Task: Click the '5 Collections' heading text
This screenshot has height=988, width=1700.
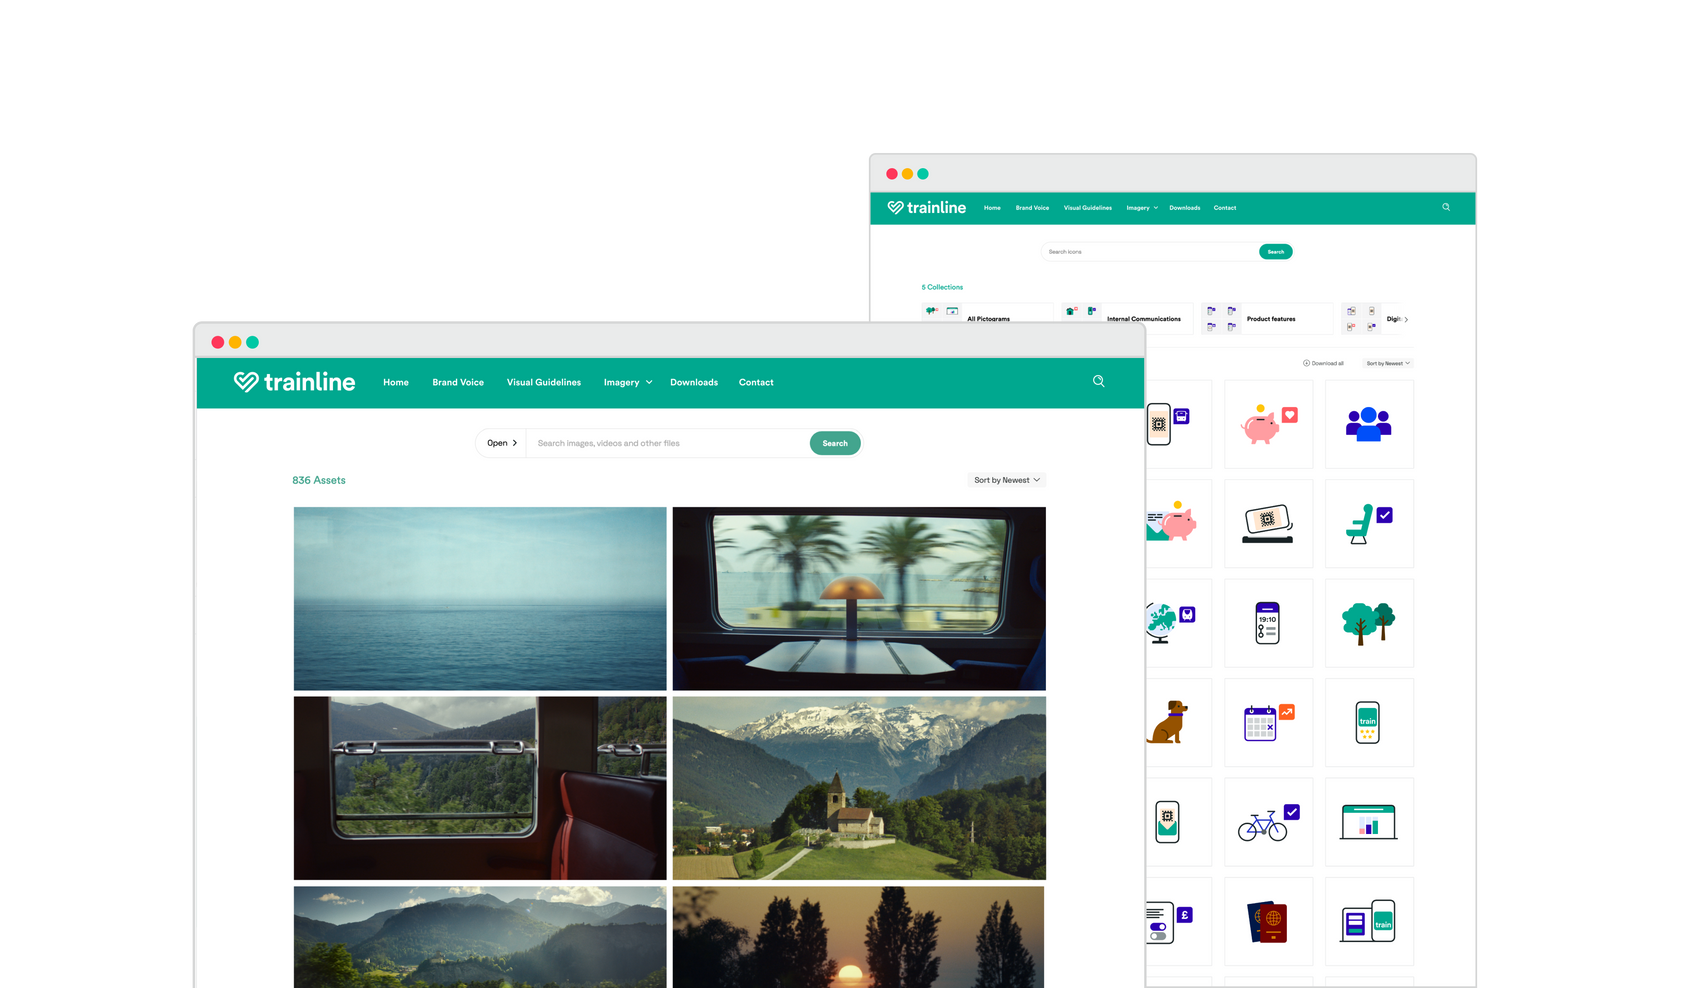Action: 942,287
